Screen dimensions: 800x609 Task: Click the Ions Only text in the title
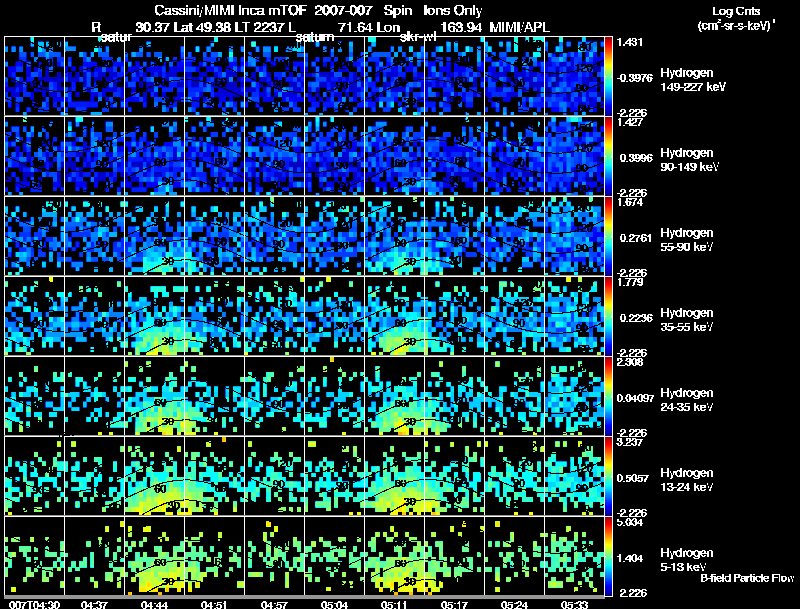coord(453,10)
